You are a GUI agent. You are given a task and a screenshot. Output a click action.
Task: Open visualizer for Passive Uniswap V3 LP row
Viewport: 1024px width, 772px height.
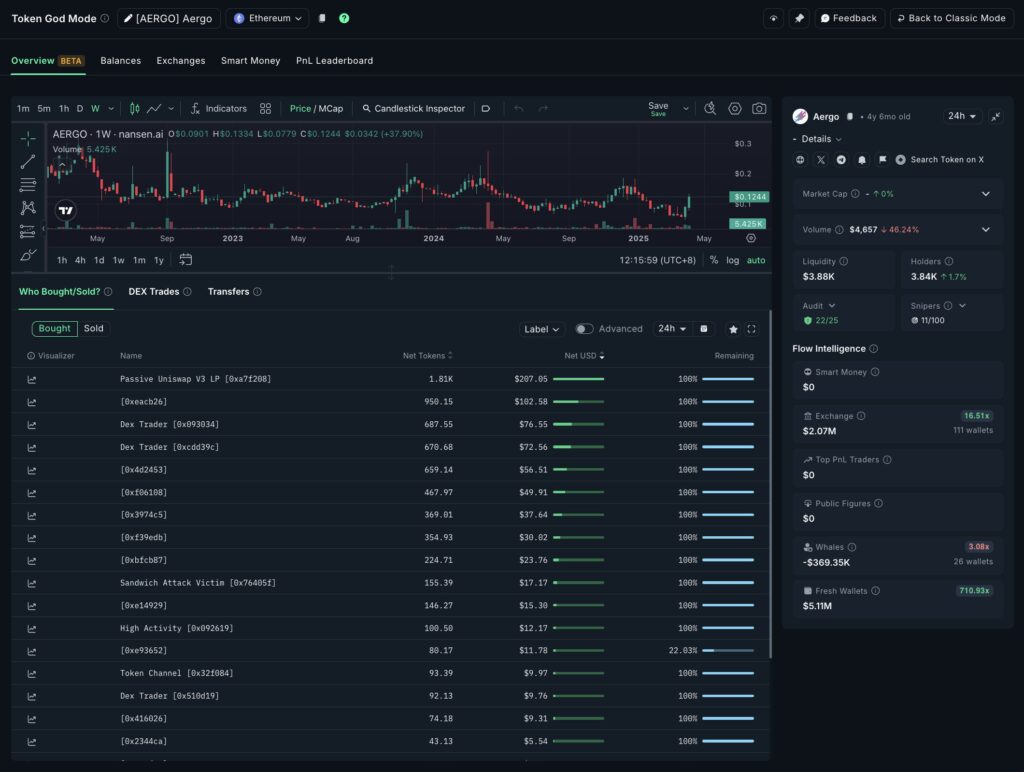(x=31, y=379)
